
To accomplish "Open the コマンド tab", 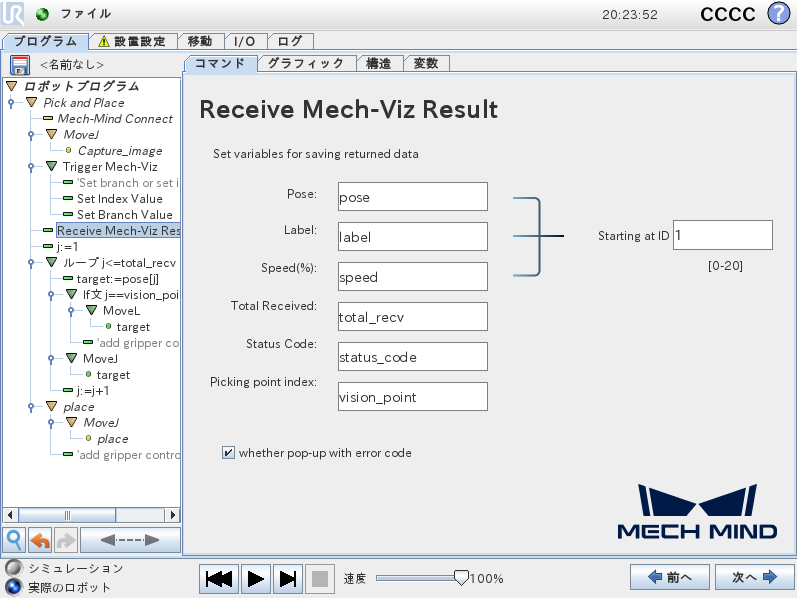I will (x=220, y=64).
